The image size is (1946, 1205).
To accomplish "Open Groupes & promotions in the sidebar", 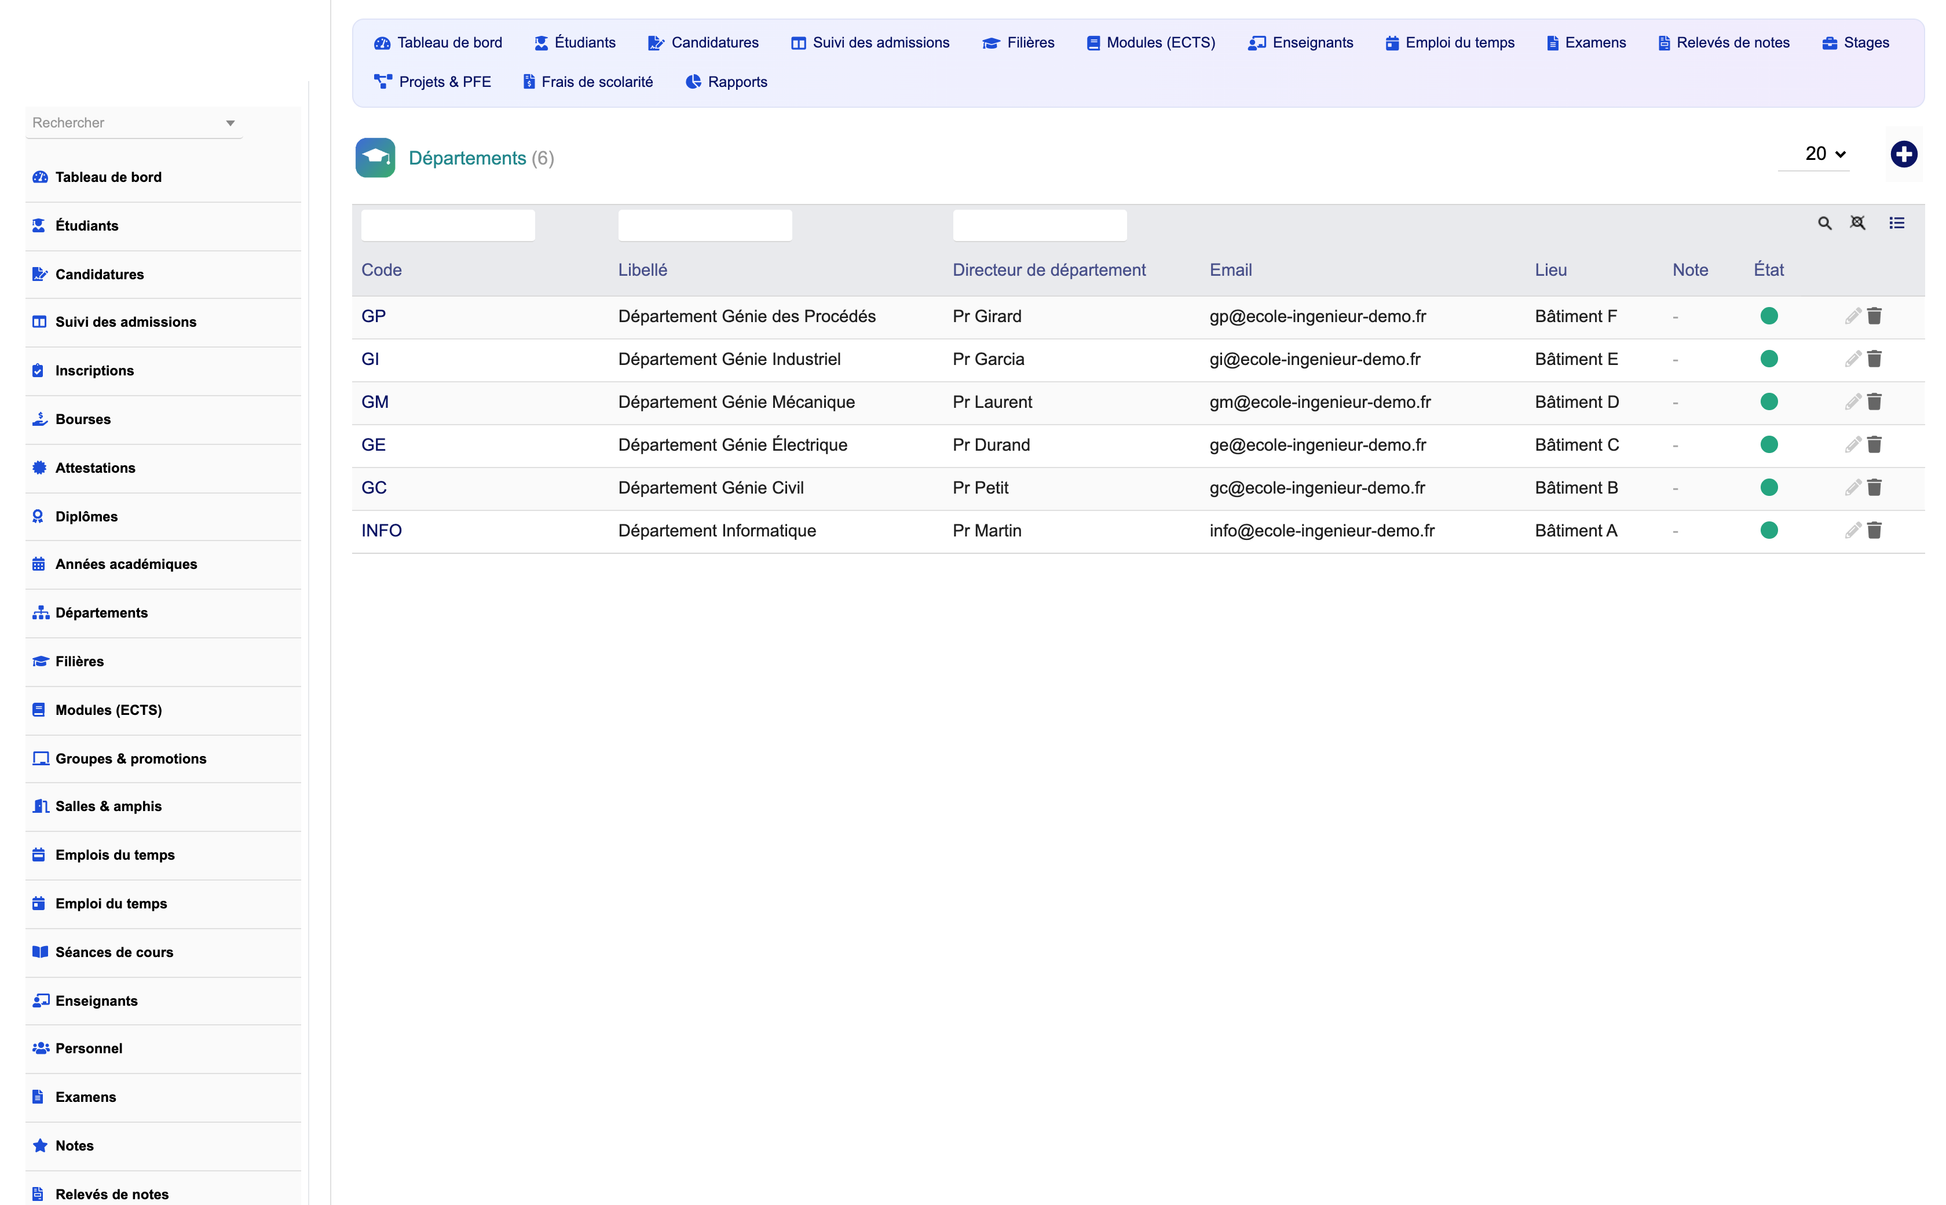I will [x=163, y=759].
